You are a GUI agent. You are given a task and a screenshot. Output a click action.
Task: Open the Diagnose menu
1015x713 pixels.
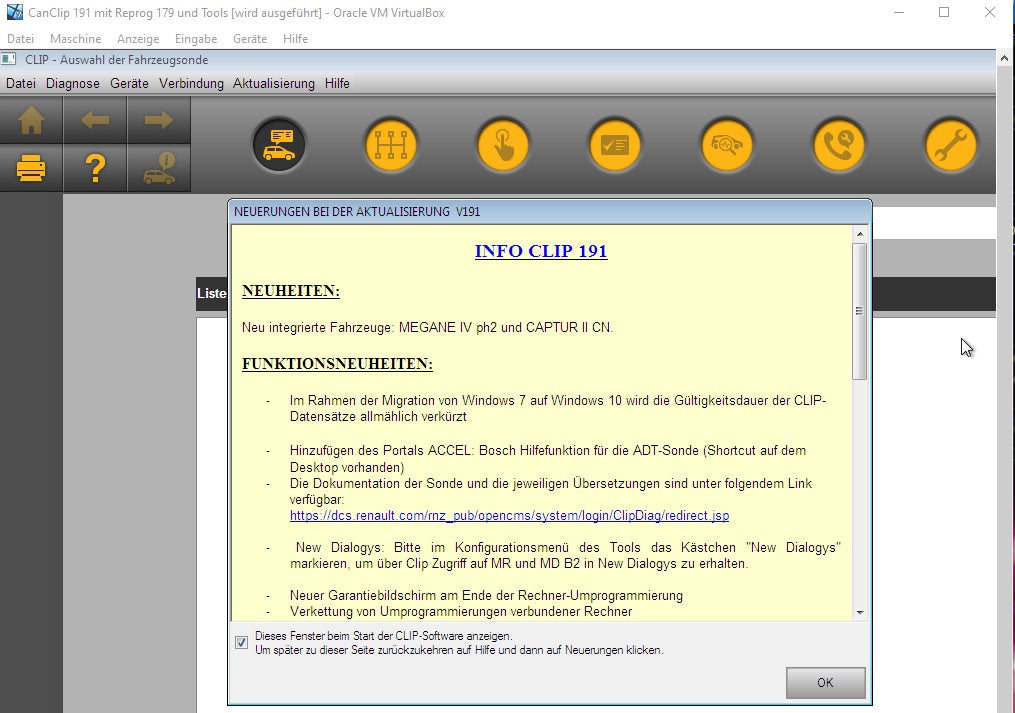point(72,84)
